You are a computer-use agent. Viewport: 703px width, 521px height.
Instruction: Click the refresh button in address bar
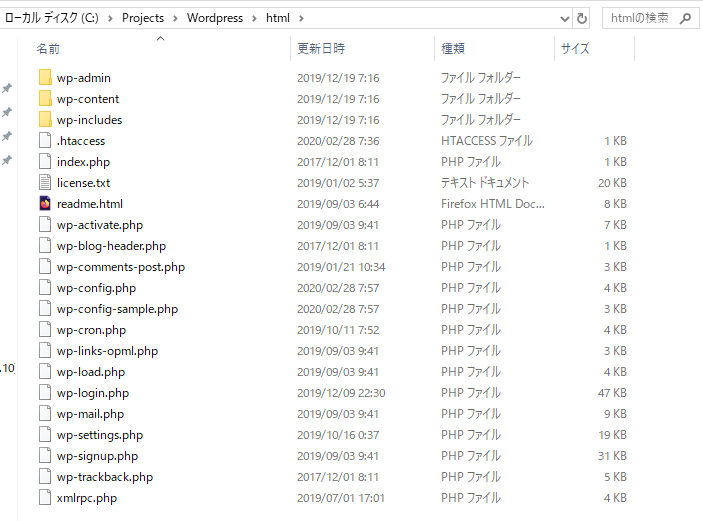[581, 18]
